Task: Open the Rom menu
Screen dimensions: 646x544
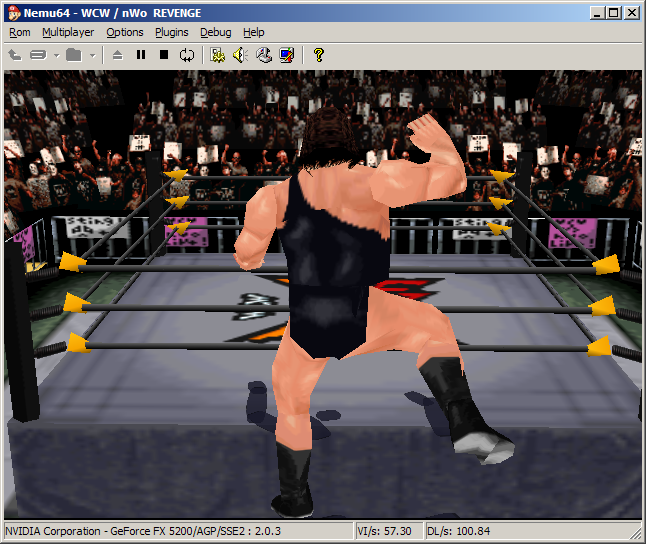Action: coord(19,32)
